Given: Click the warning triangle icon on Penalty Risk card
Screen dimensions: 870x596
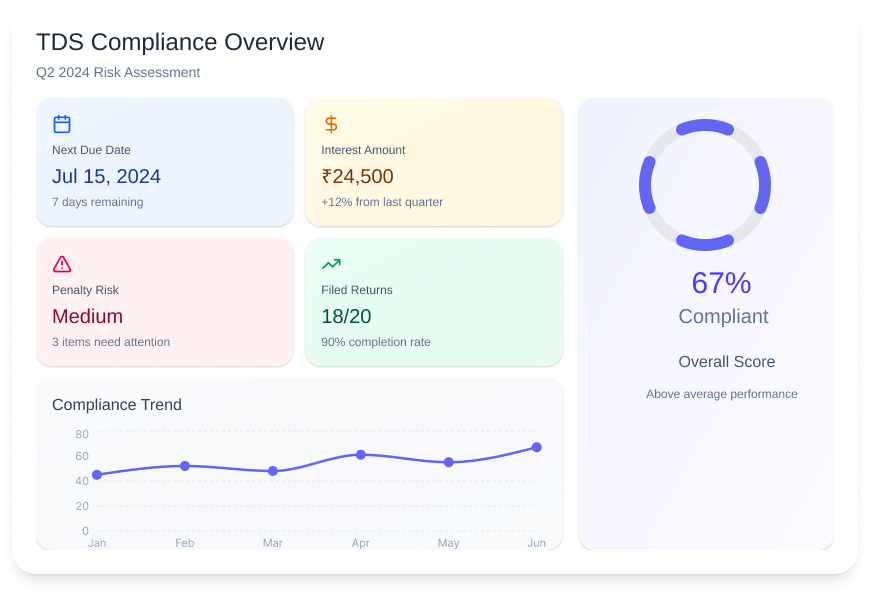Looking at the screenshot, I should pyautogui.click(x=62, y=264).
